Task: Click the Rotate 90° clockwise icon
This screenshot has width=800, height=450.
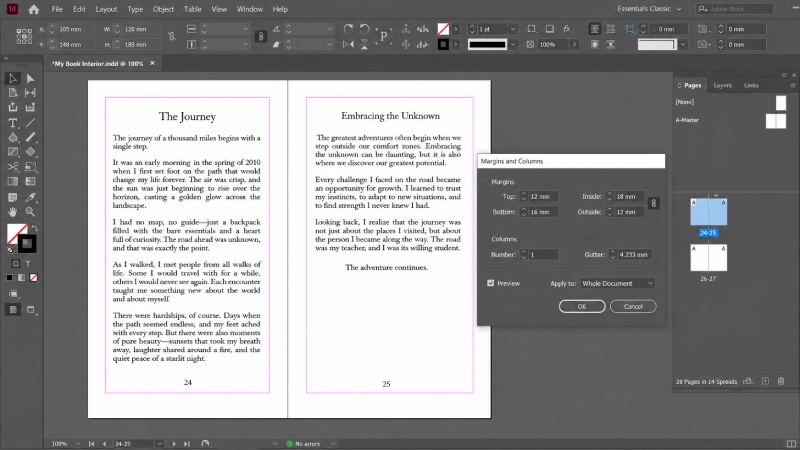Action: point(348,29)
